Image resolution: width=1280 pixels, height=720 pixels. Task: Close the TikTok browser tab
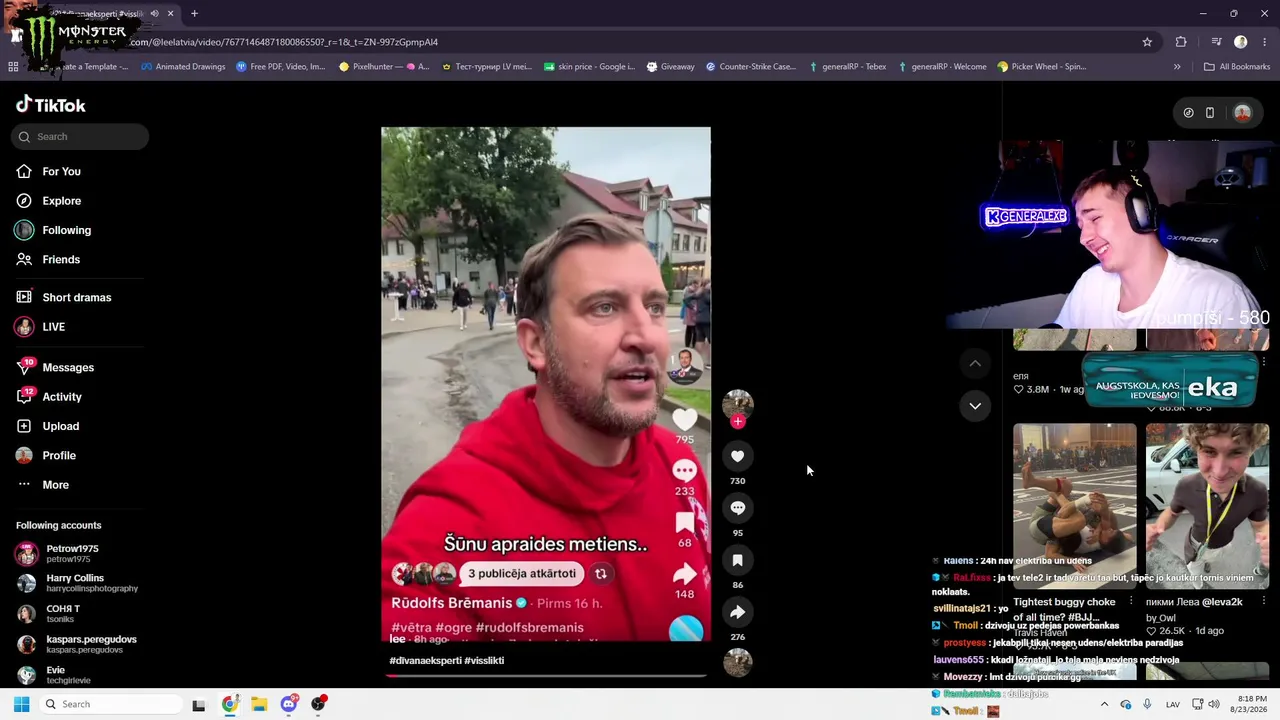[171, 14]
